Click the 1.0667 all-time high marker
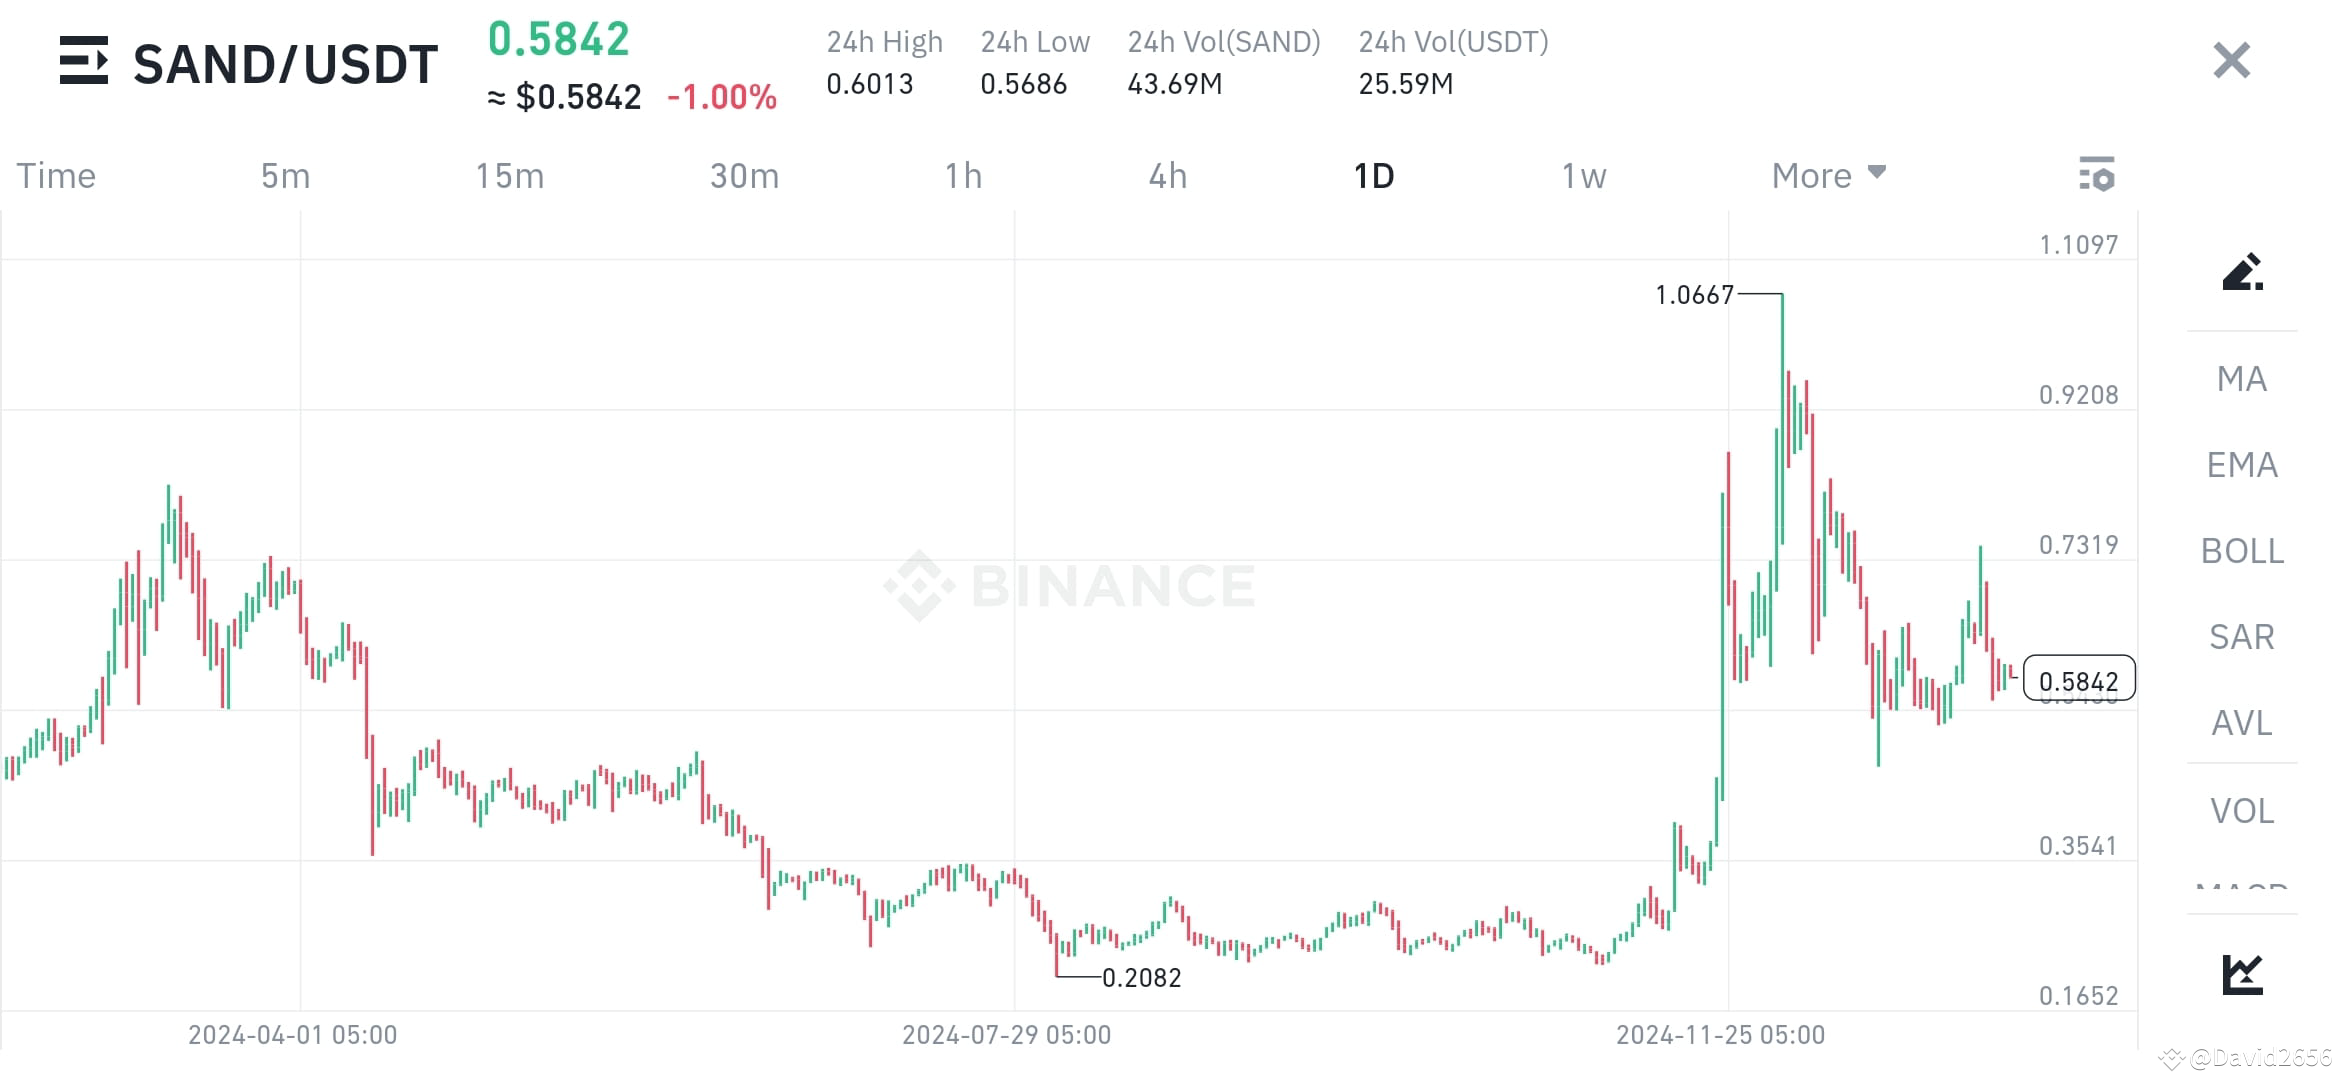Image resolution: width=2340 pixels, height=1080 pixels. click(1692, 295)
